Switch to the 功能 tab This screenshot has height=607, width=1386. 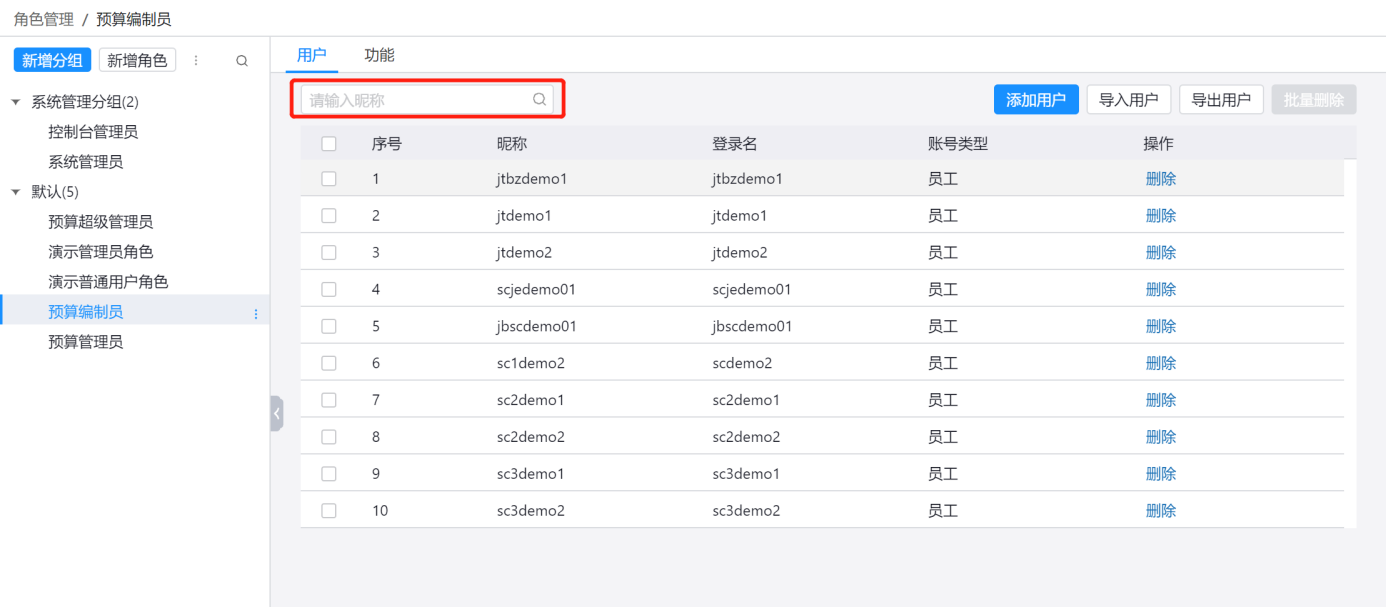pyautogui.click(x=379, y=56)
